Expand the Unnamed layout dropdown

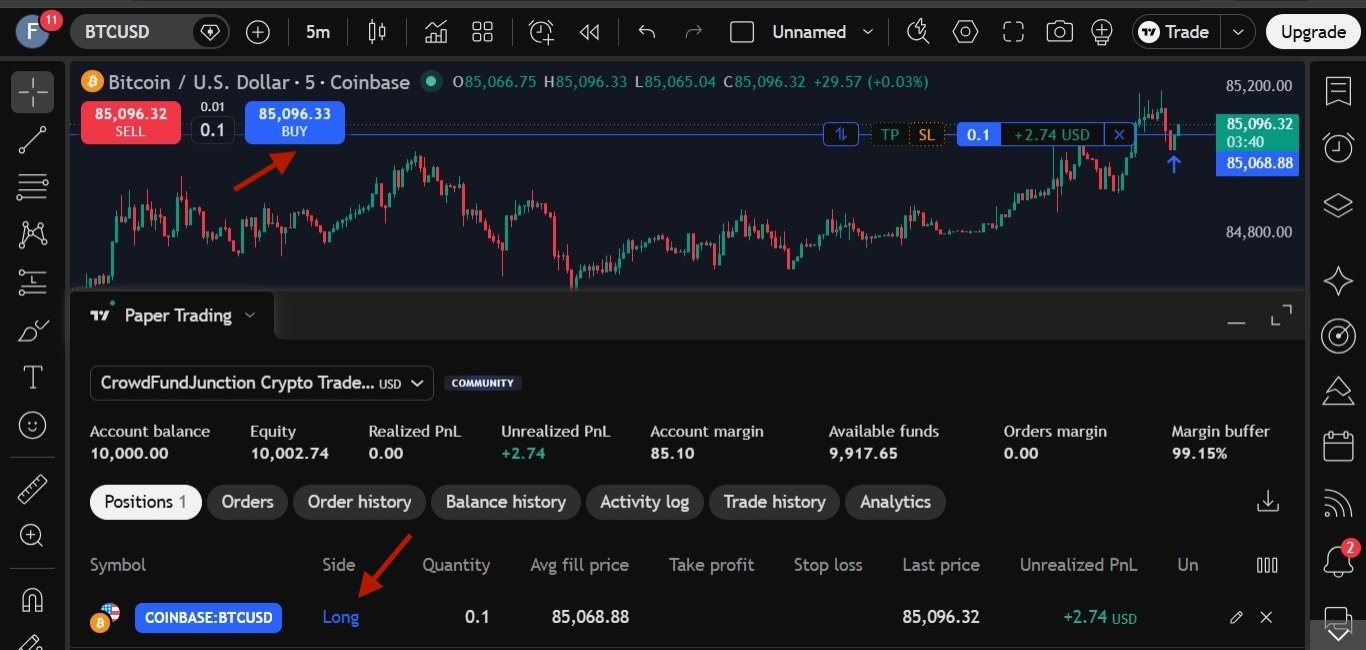pos(868,32)
